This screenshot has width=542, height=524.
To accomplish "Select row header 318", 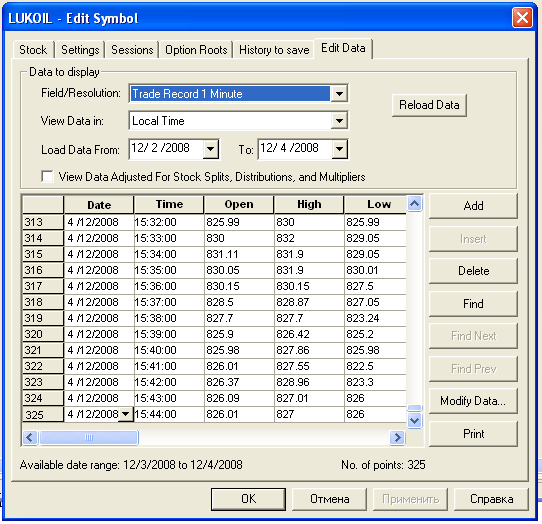I will (x=43, y=302).
